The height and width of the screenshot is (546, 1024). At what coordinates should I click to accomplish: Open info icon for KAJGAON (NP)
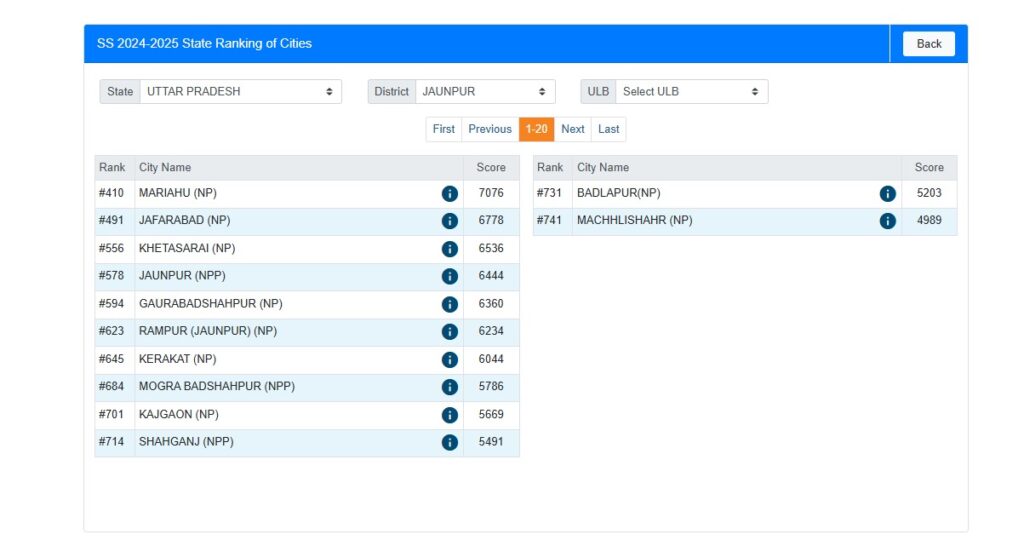point(450,414)
